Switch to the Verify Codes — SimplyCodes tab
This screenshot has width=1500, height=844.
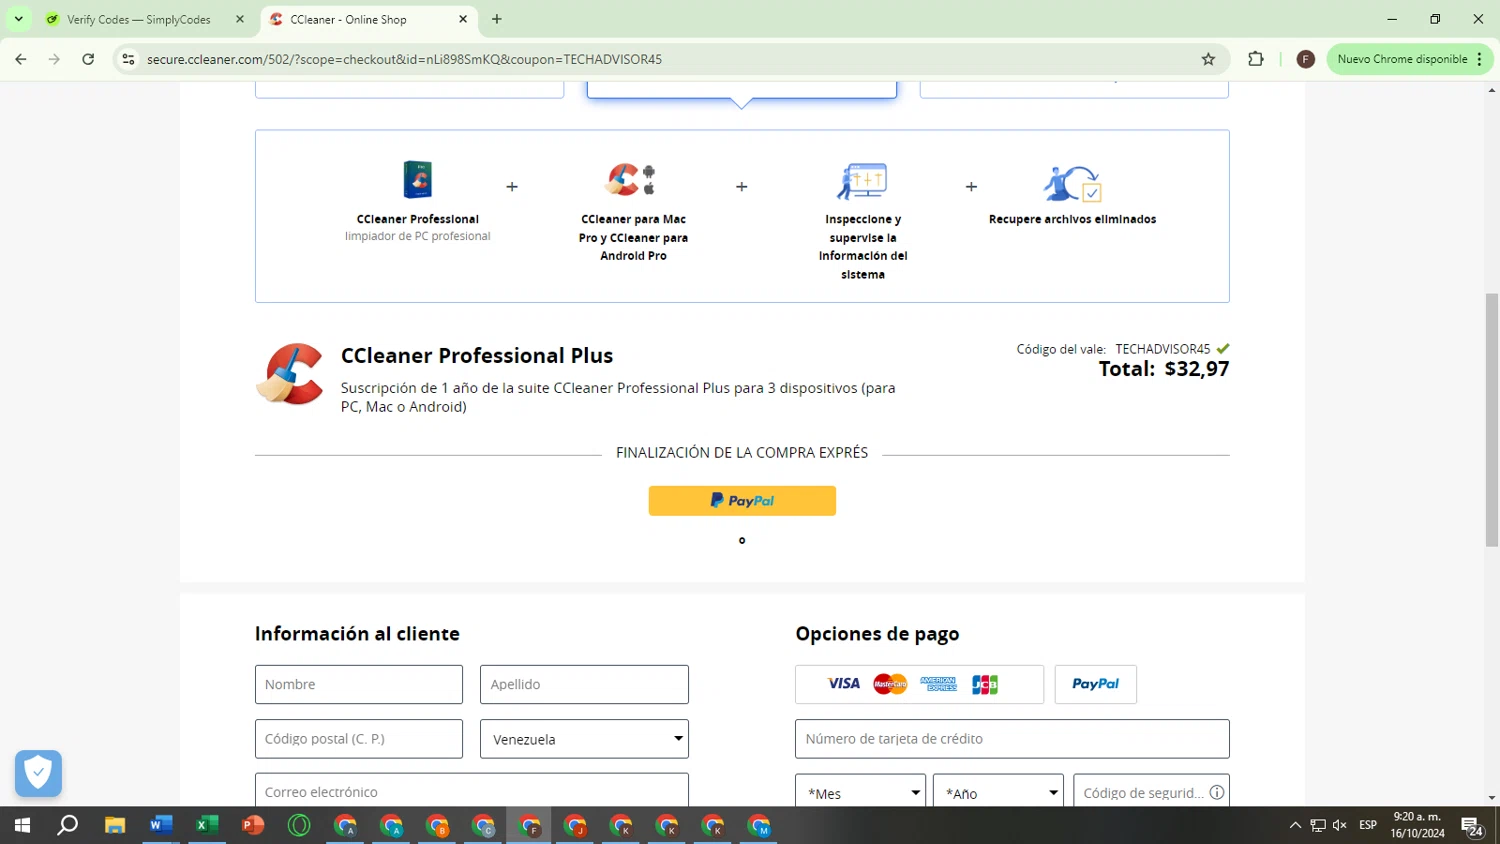tap(140, 19)
